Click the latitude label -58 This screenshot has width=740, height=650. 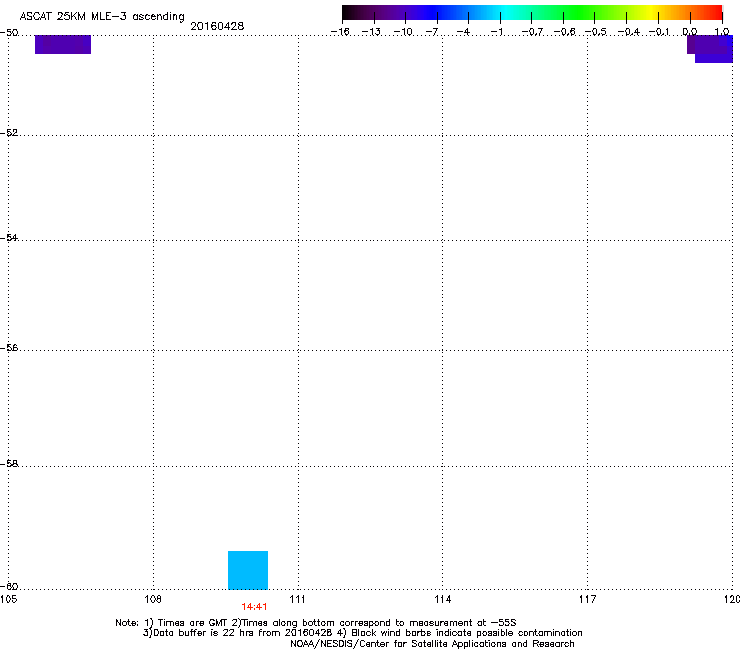point(9,464)
